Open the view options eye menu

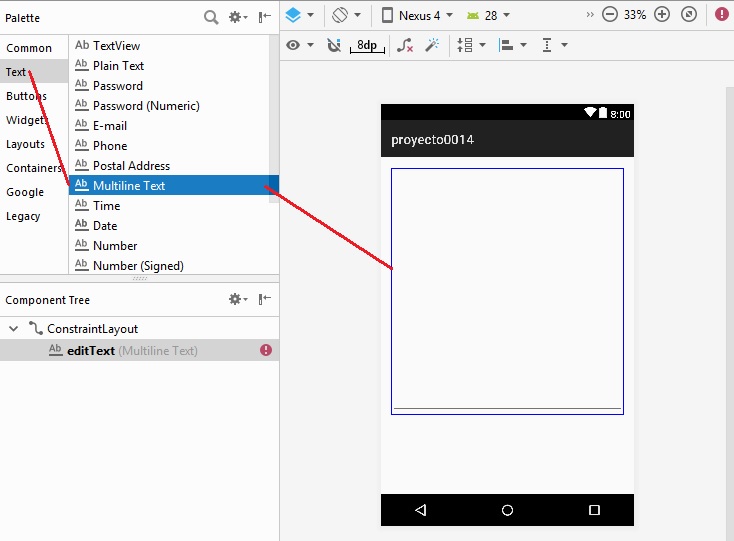coord(299,45)
